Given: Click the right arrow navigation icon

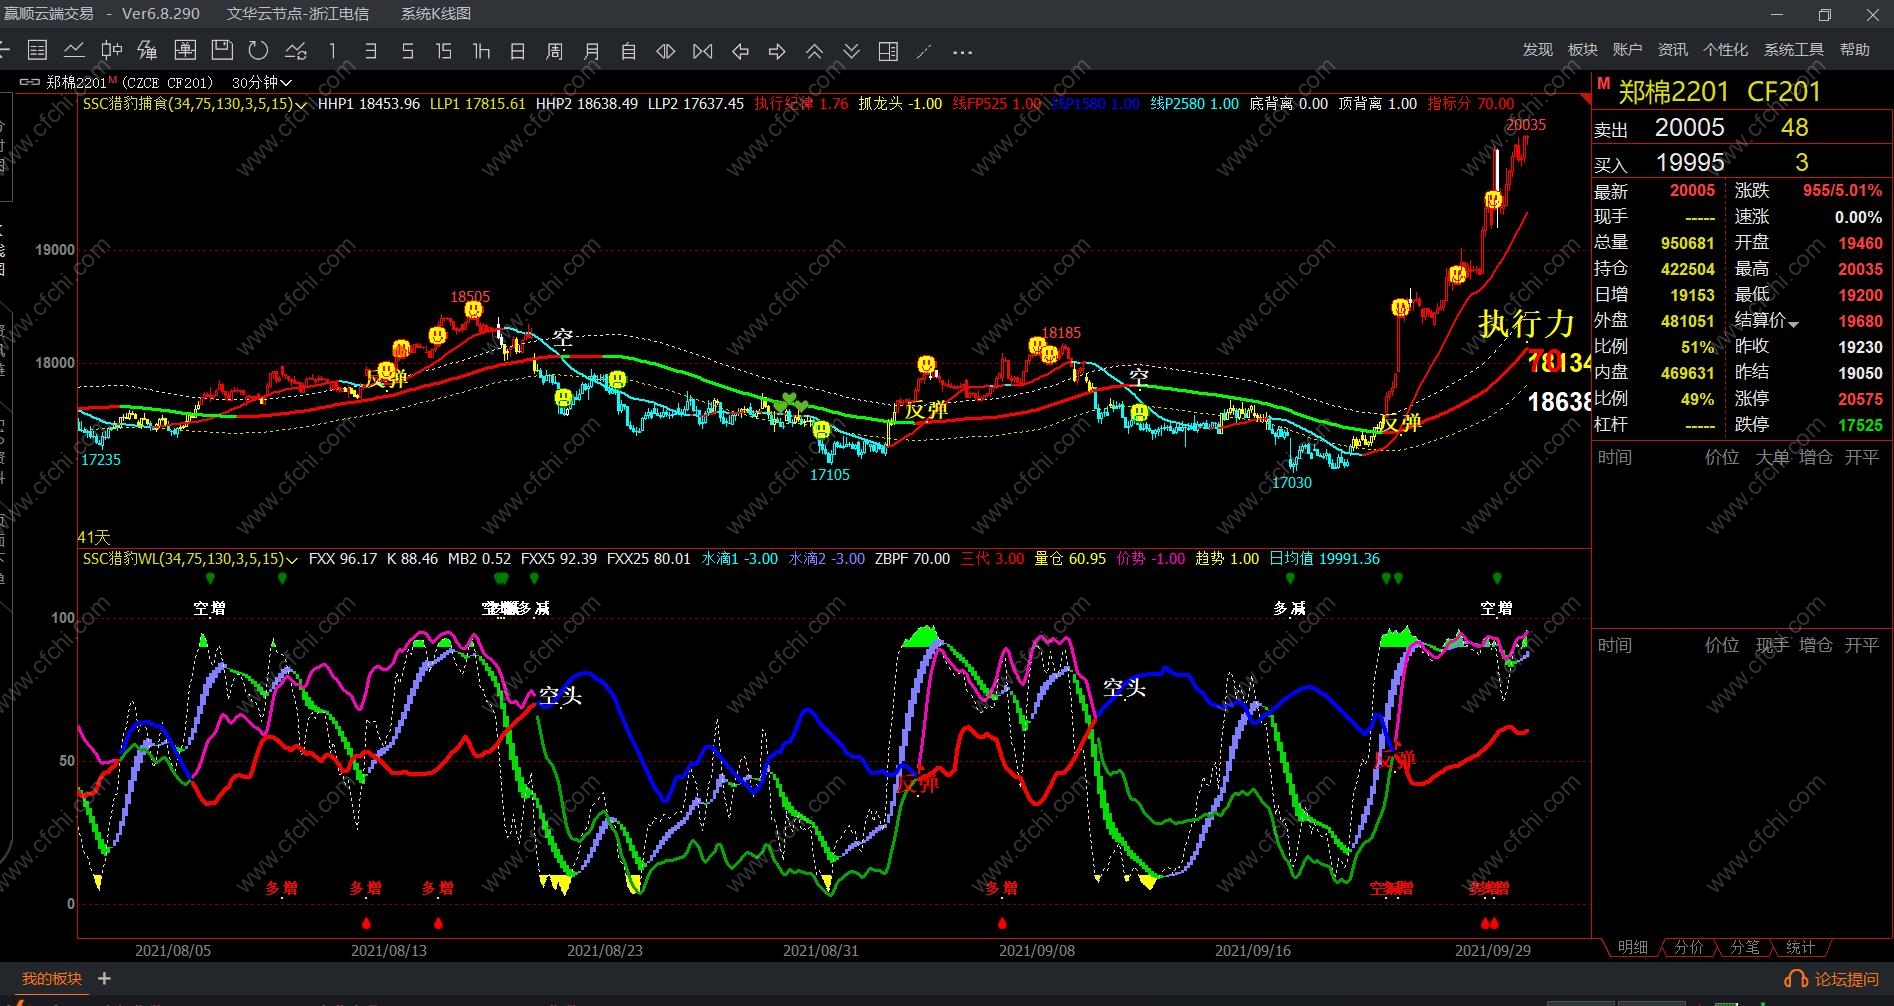Looking at the screenshot, I should [777, 51].
